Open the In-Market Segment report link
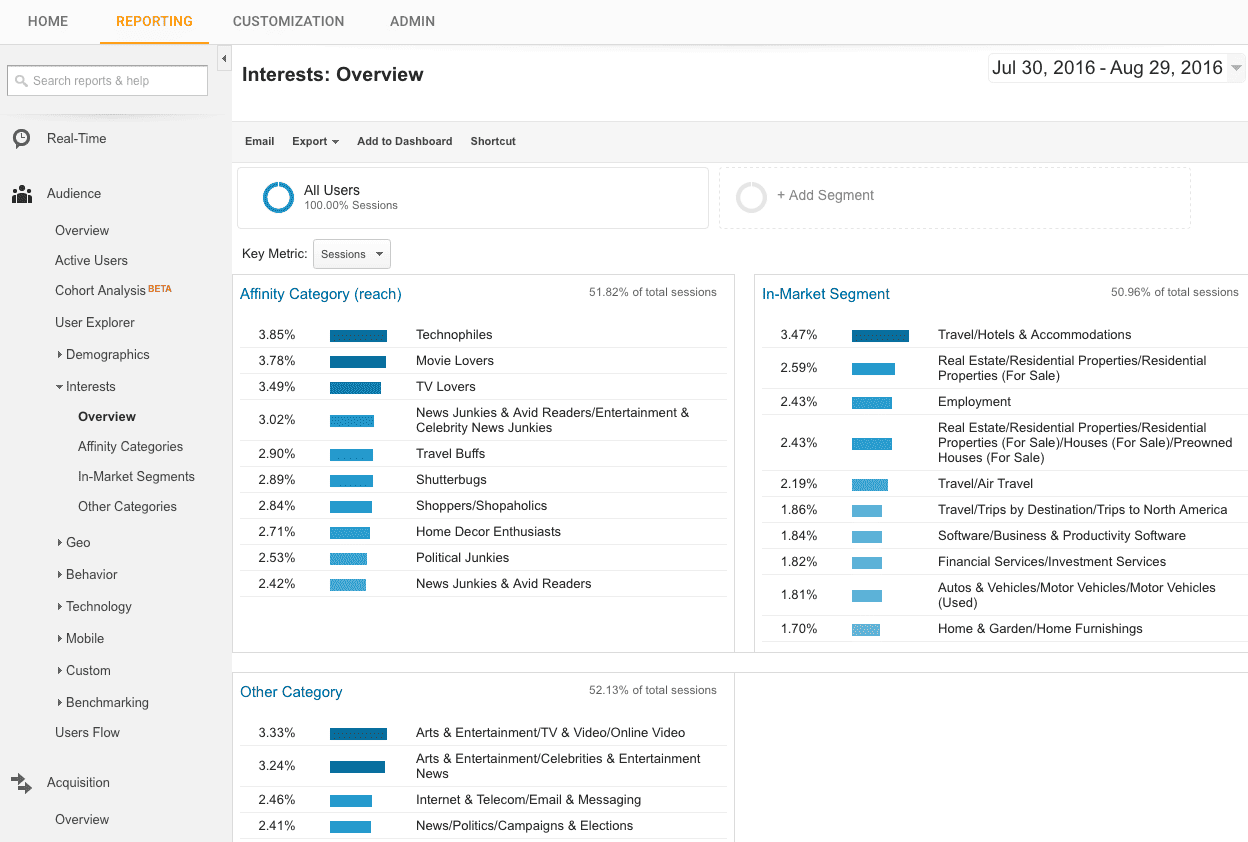Screen dimensions: 1248x842 point(825,294)
